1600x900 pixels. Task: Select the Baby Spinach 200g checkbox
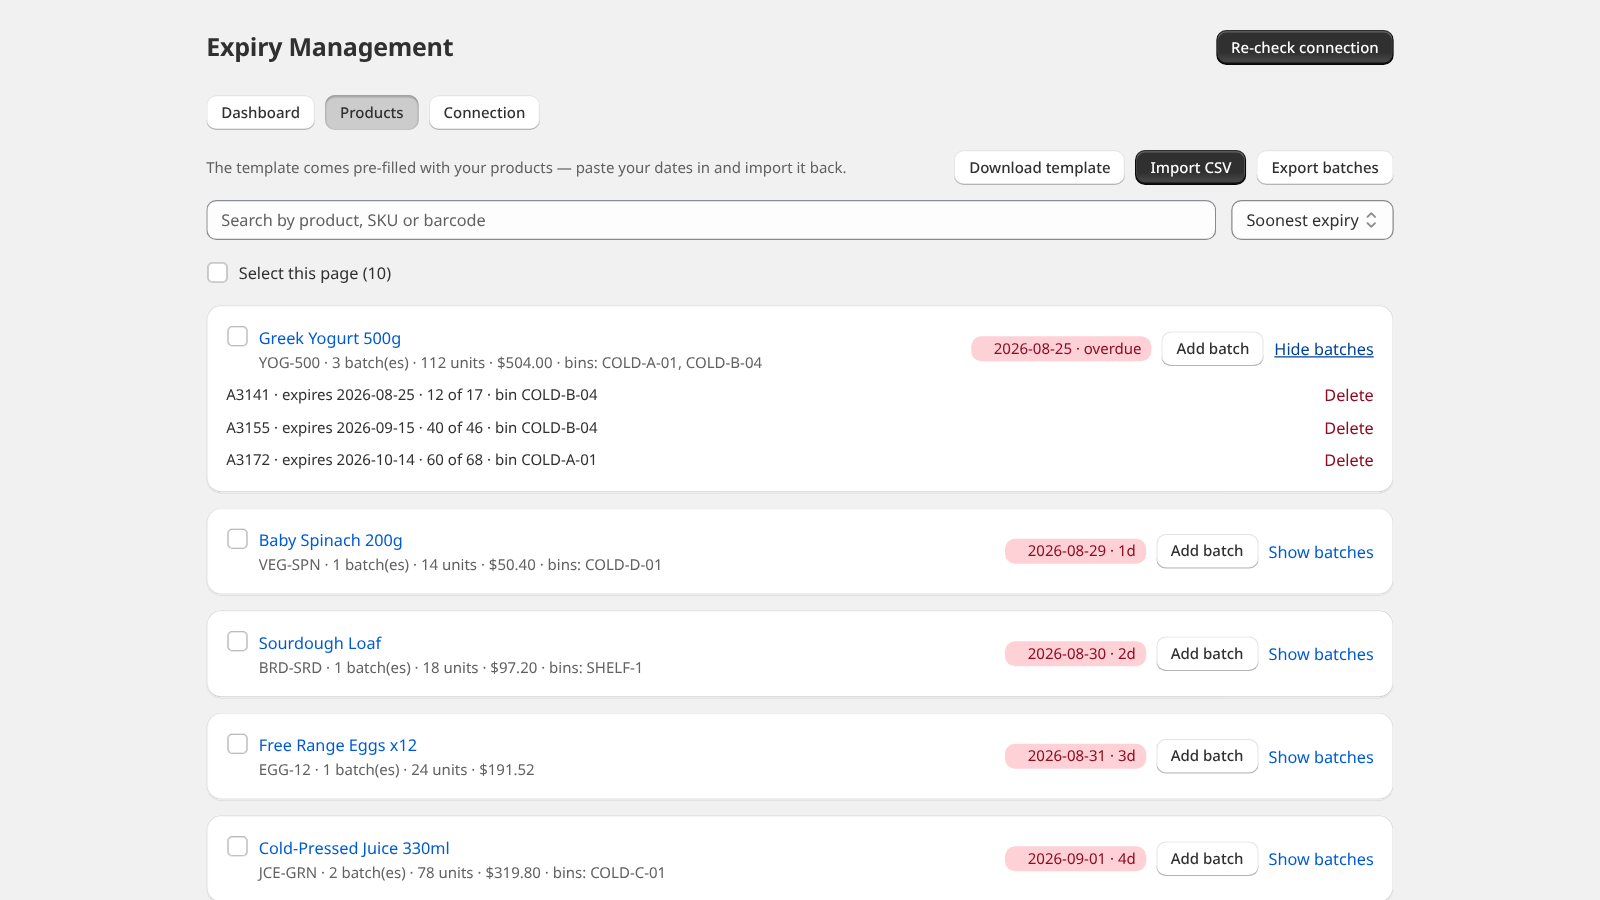pos(237,539)
